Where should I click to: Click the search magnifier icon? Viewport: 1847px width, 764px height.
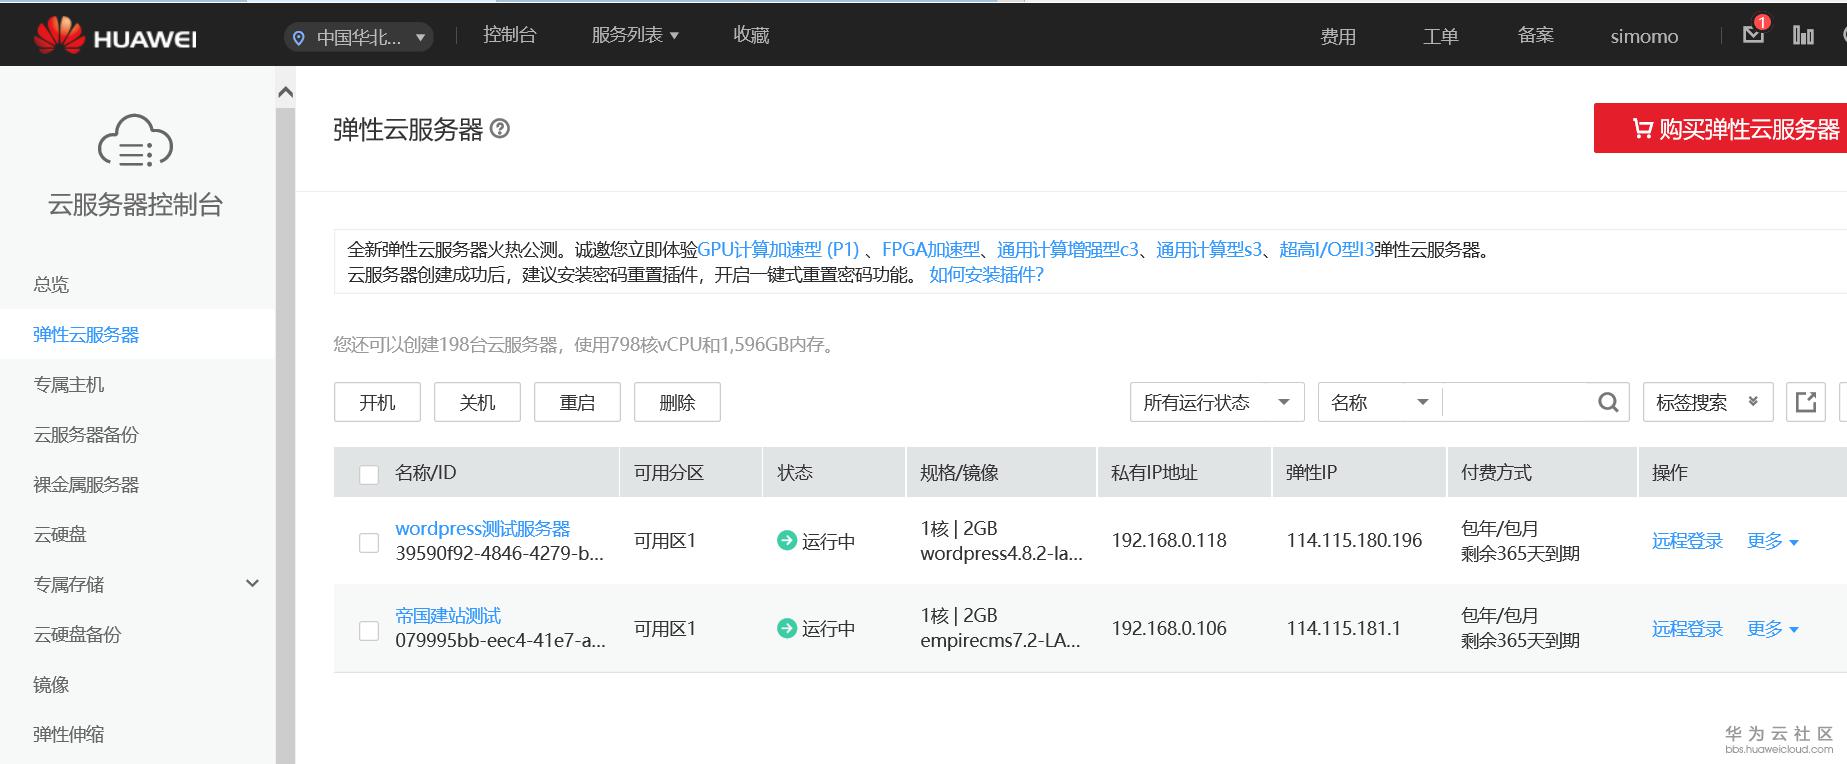pos(1607,402)
